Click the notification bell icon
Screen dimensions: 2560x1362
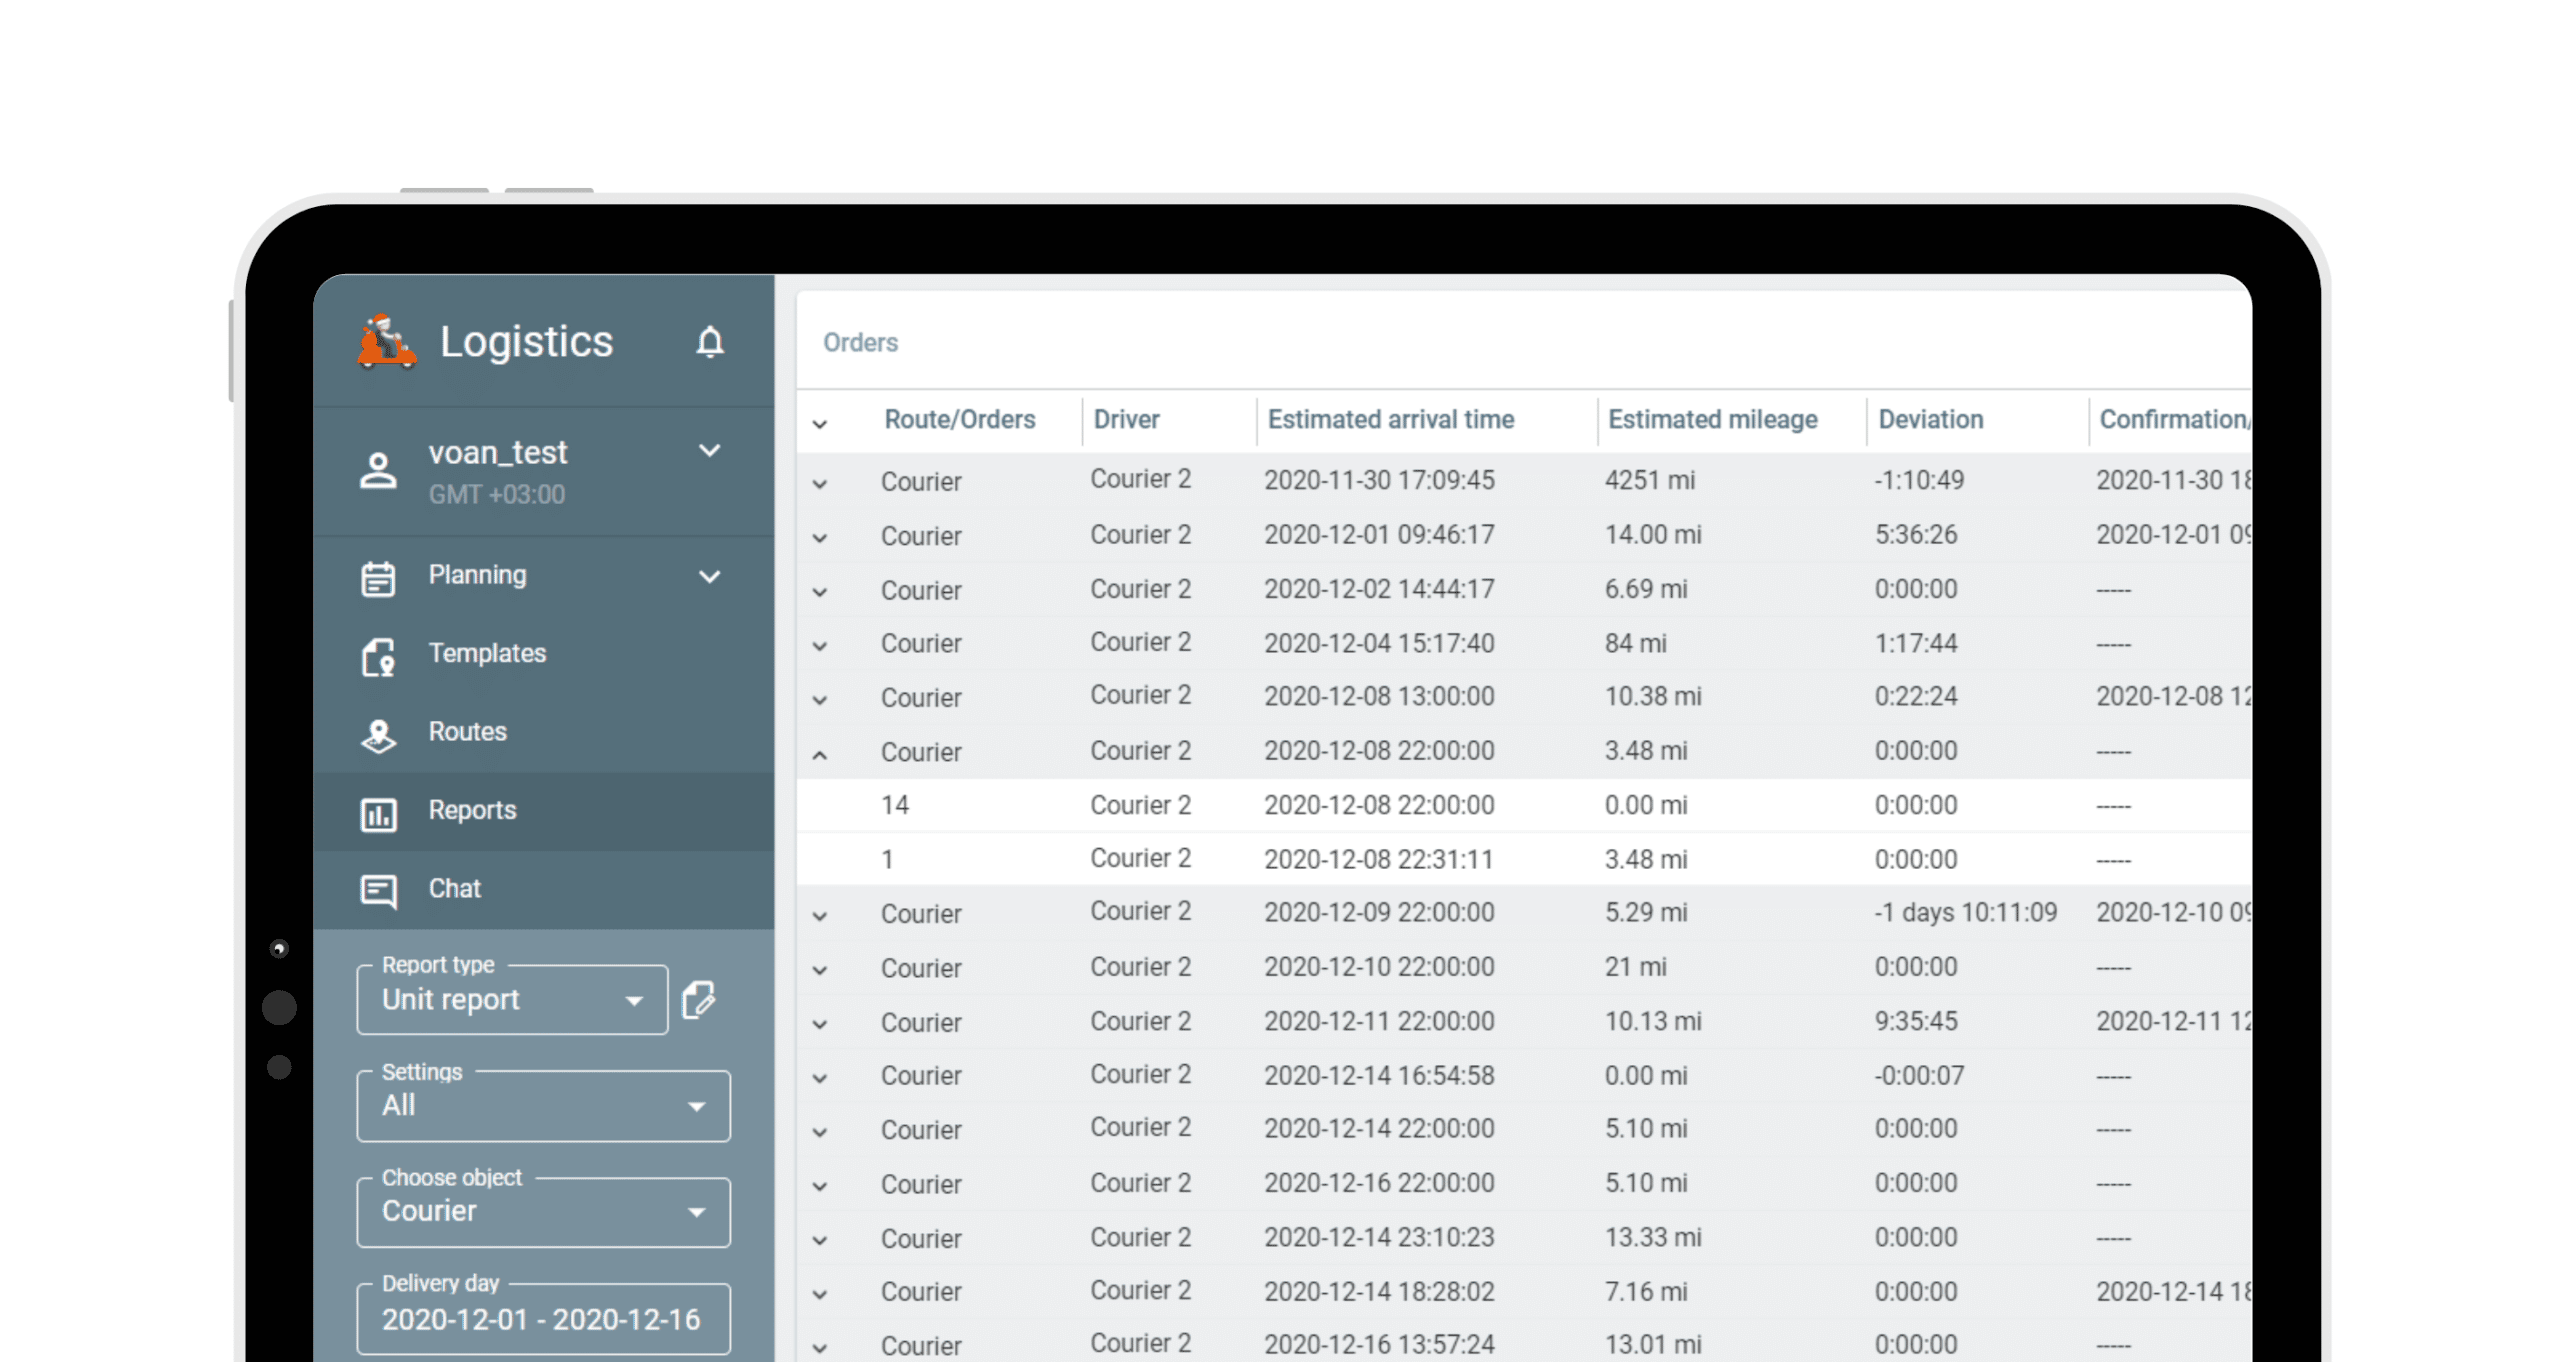click(x=709, y=342)
